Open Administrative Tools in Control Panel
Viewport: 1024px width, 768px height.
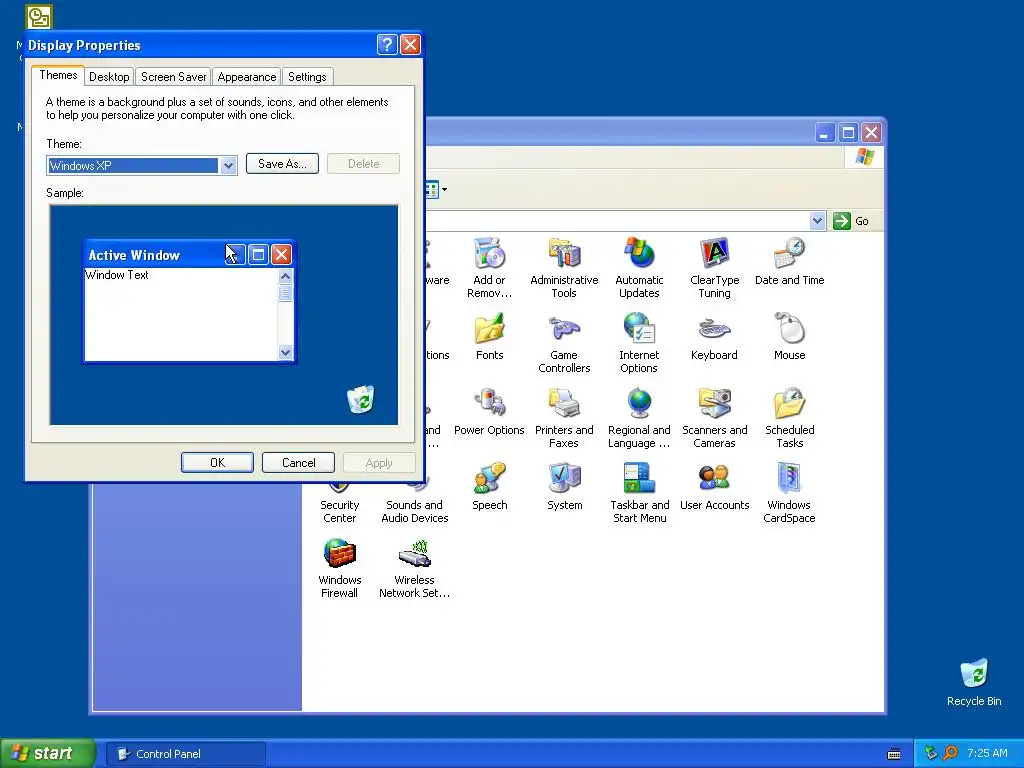click(x=564, y=268)
